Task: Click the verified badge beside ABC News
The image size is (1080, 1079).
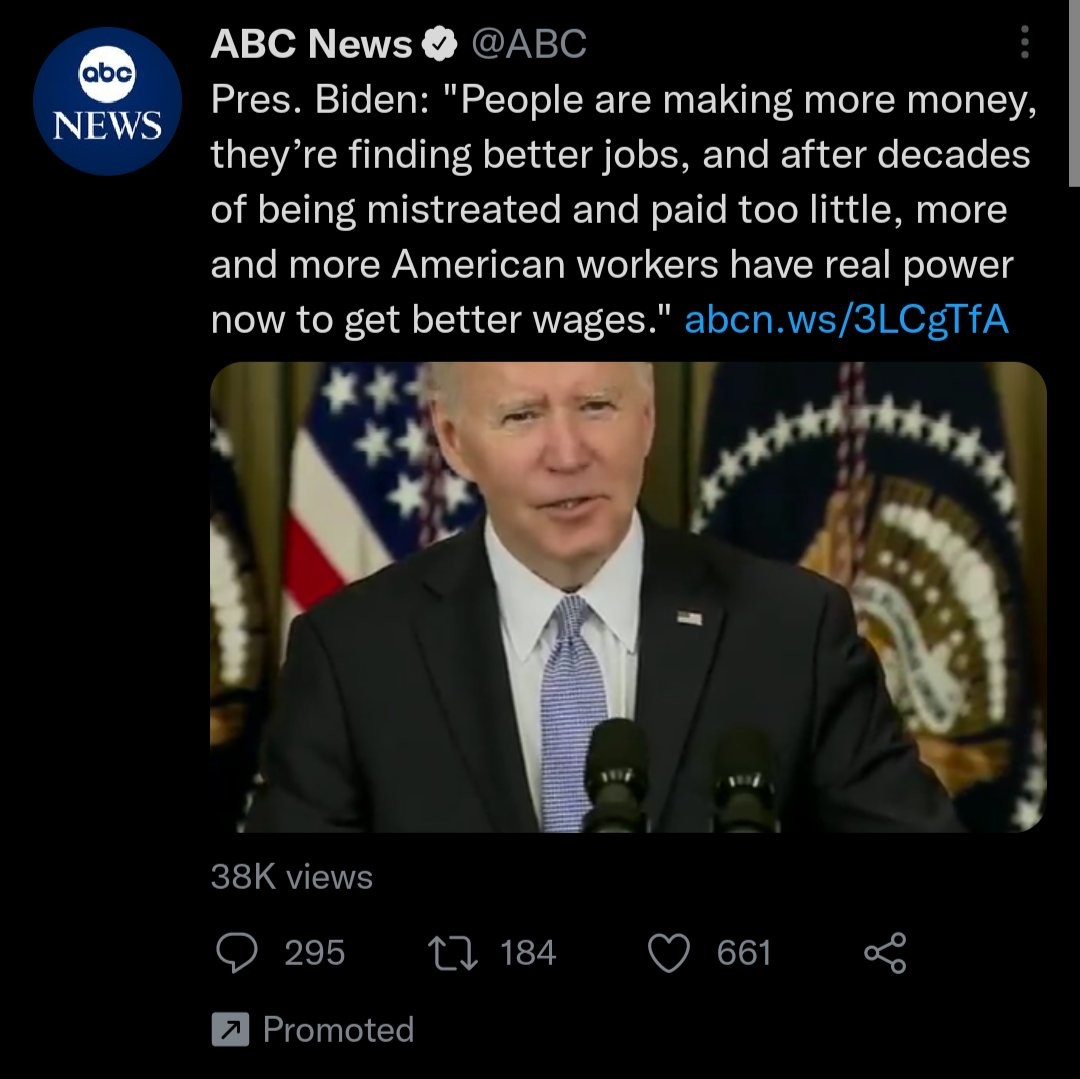Action: [x=437, y=44]
